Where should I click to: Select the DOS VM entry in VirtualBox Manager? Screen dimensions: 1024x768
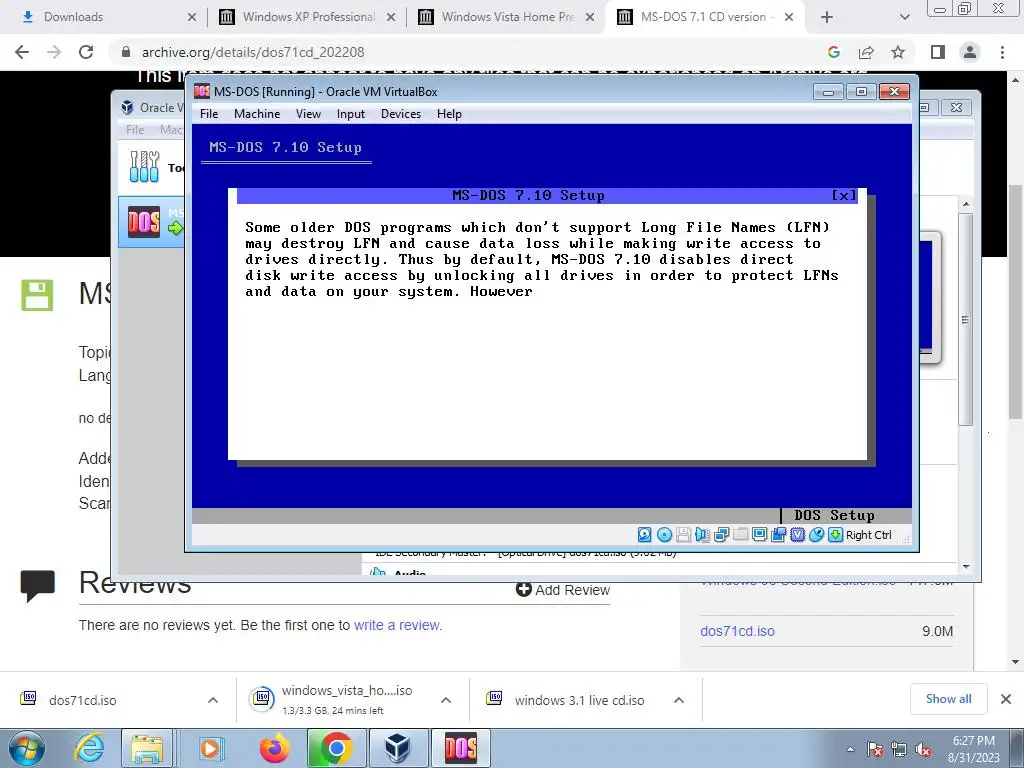(152, 222)
